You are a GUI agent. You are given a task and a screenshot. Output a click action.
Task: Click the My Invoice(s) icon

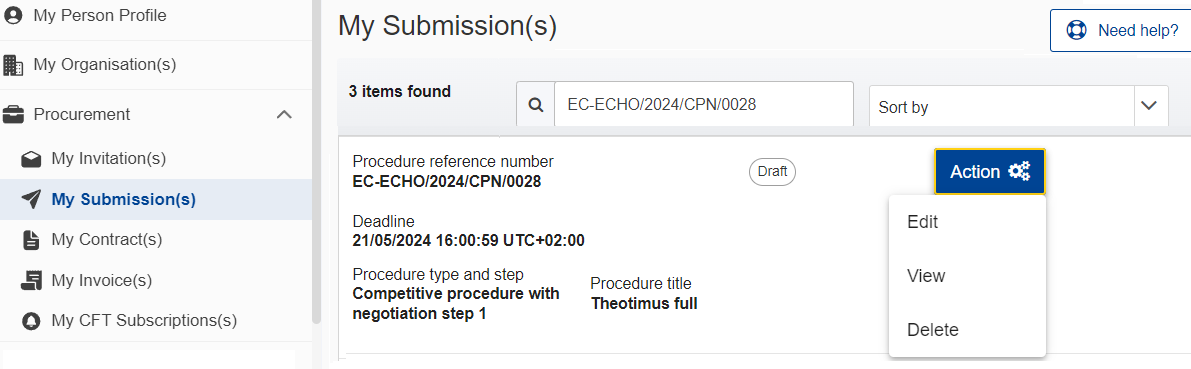tap(31, 281)
